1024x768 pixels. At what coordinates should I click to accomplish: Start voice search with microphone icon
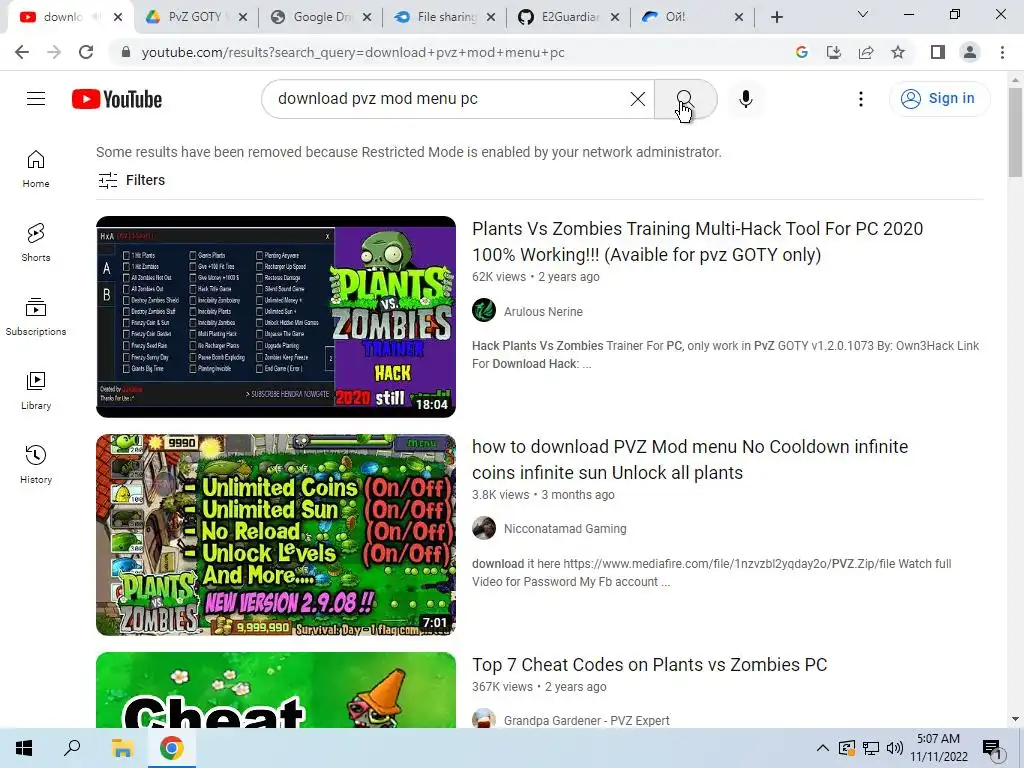745,99
